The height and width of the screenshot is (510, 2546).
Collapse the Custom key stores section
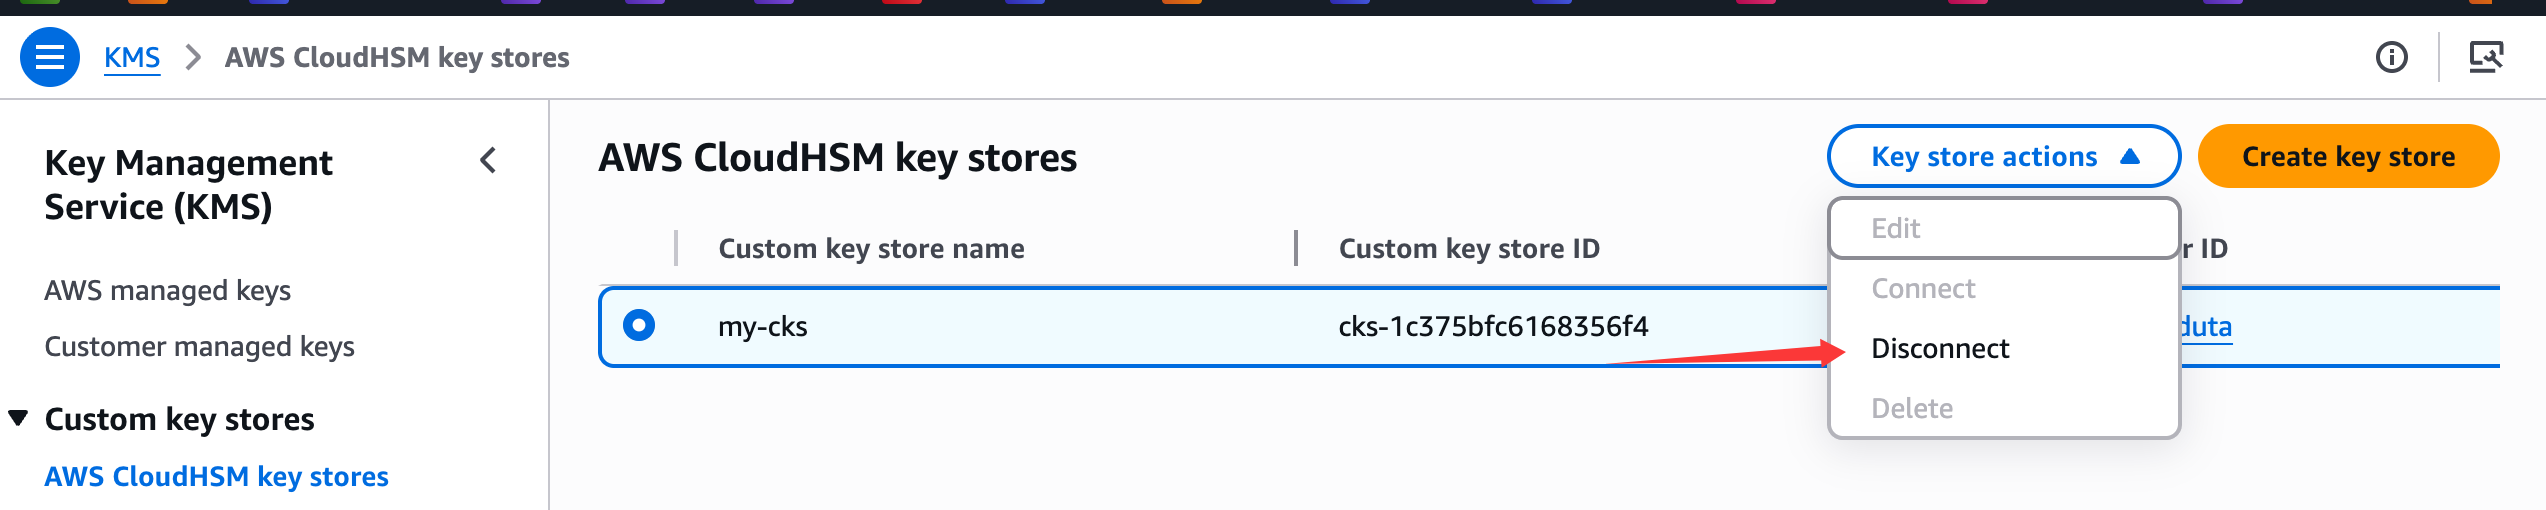(x=19, y=418)
